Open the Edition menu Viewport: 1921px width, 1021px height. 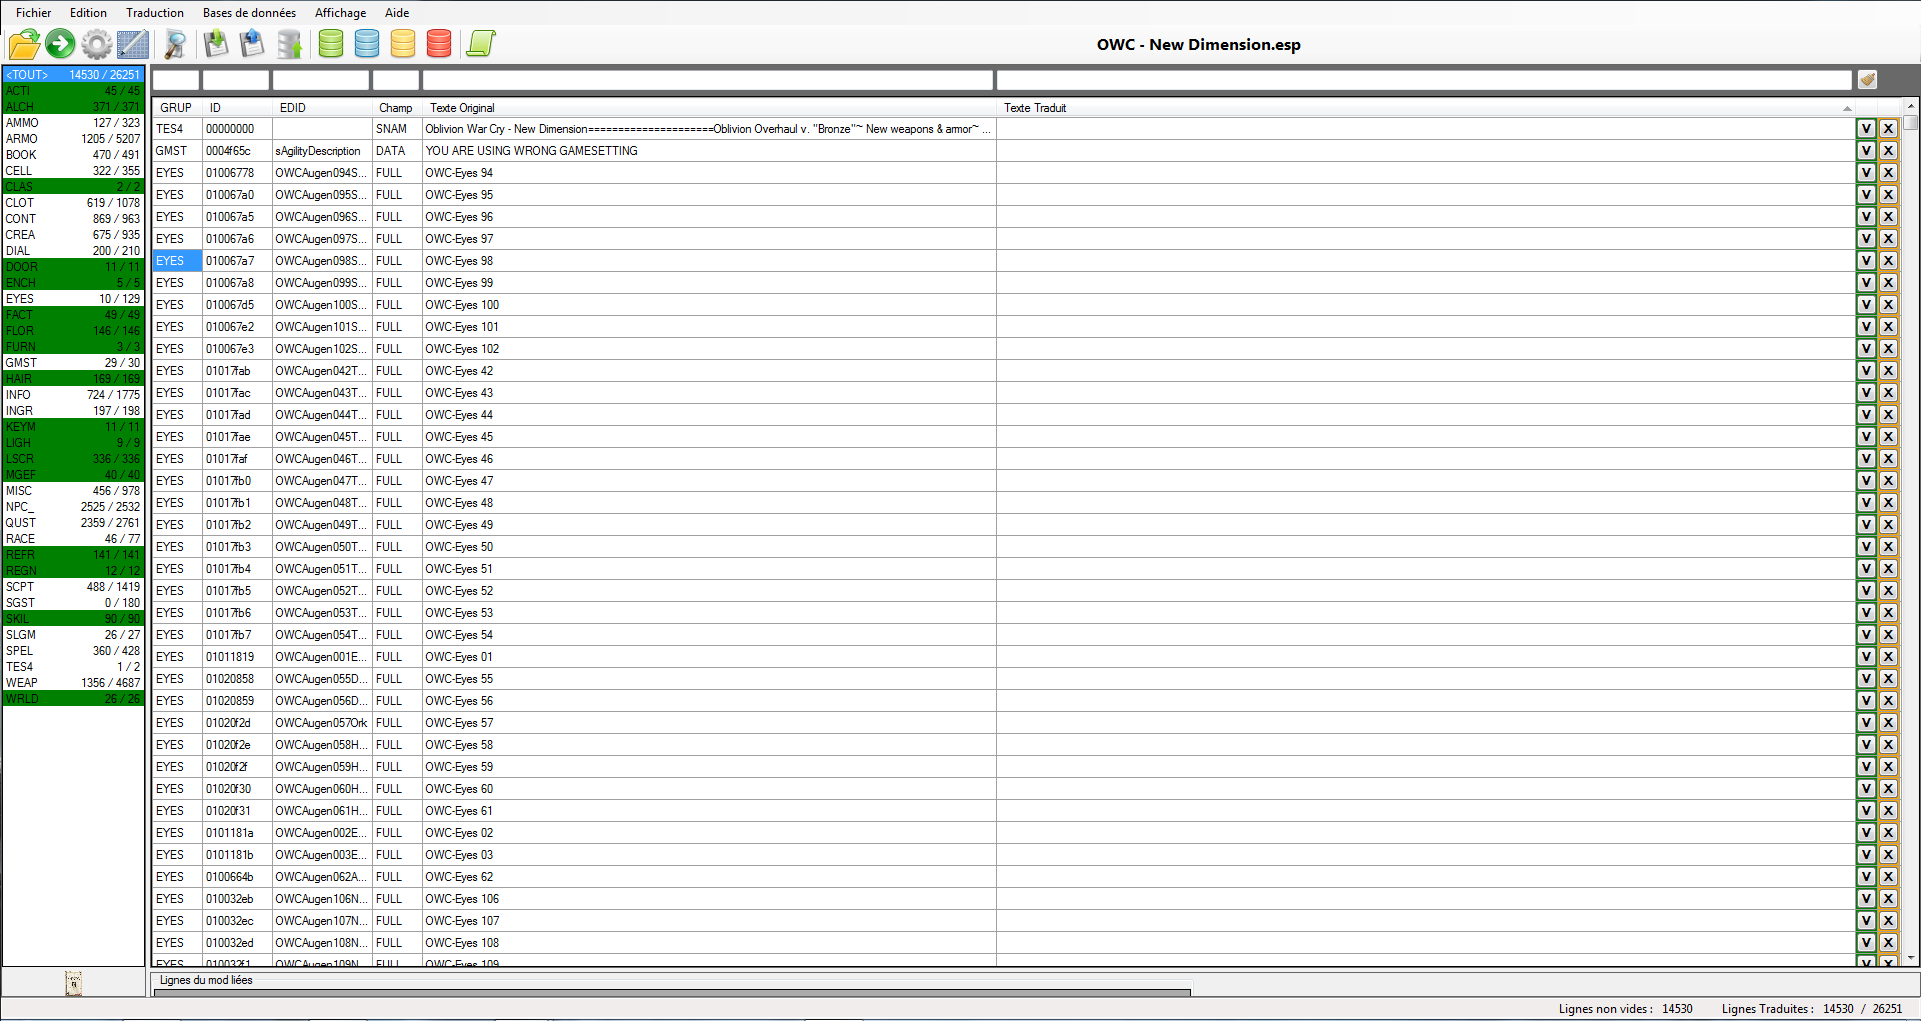point(88,13)
